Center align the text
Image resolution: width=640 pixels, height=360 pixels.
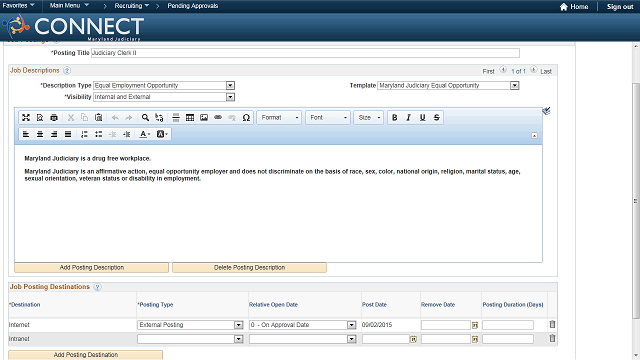point(40,134)
